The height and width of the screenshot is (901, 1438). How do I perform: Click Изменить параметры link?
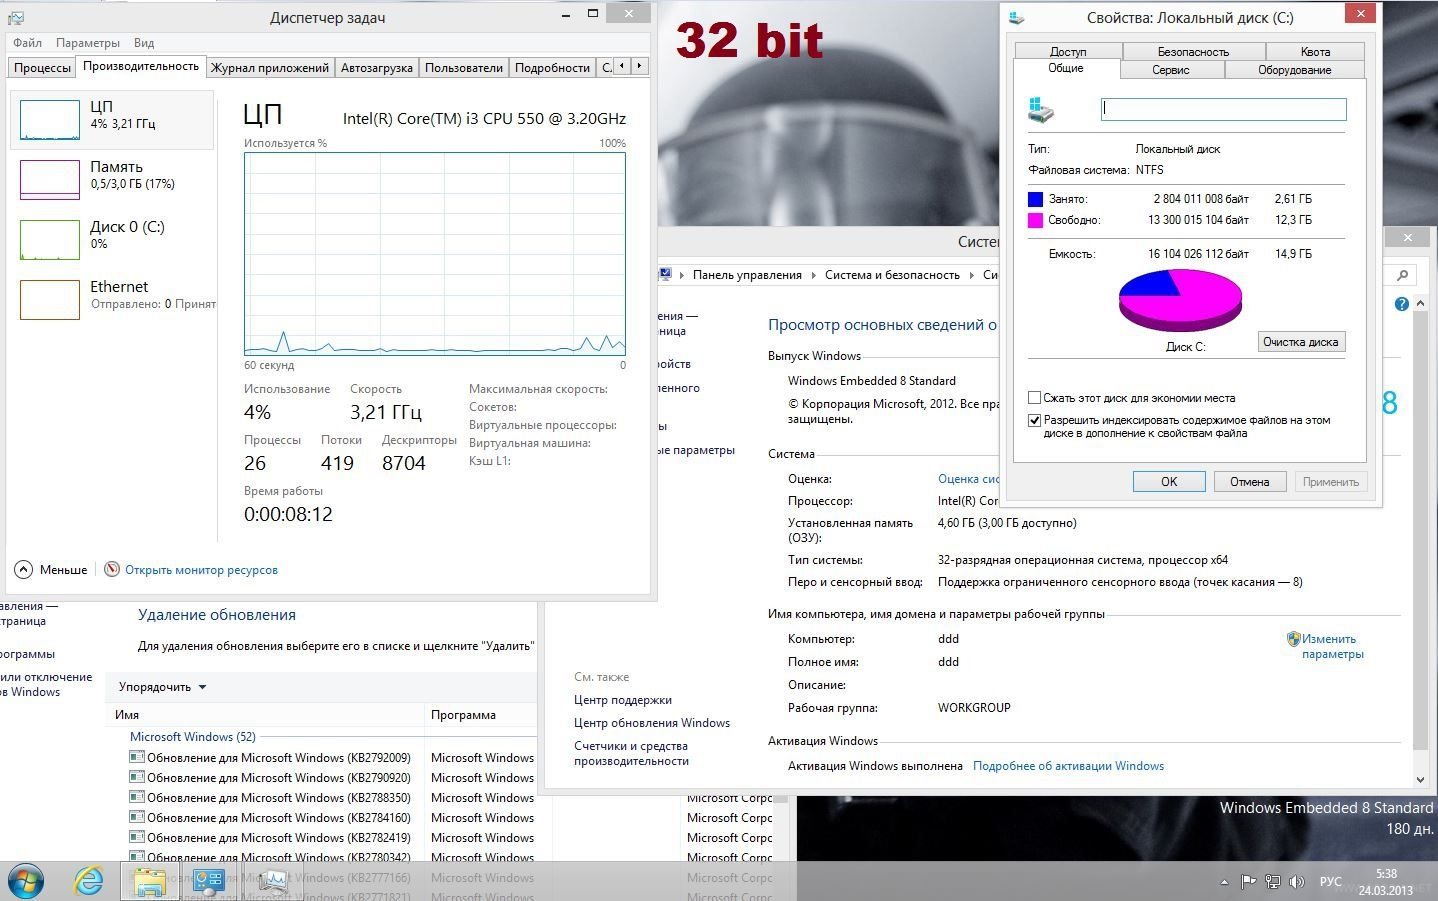click(1332, 646)
